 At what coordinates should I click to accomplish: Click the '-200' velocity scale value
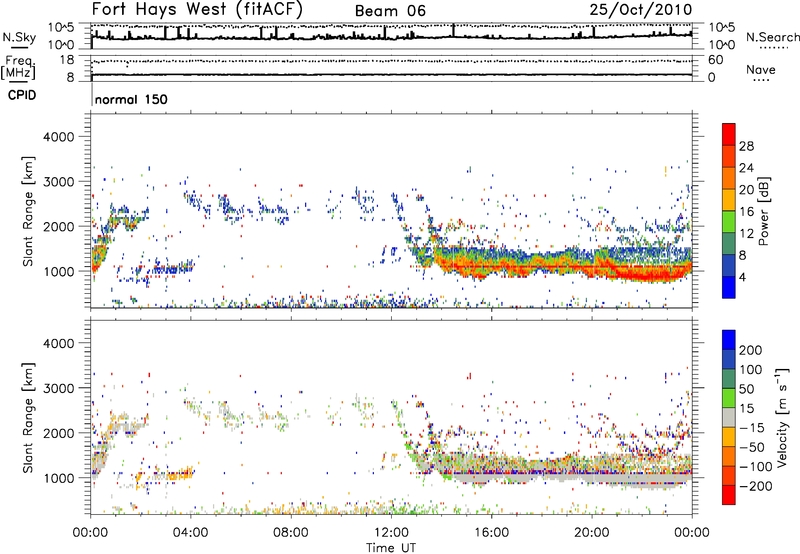754,487
